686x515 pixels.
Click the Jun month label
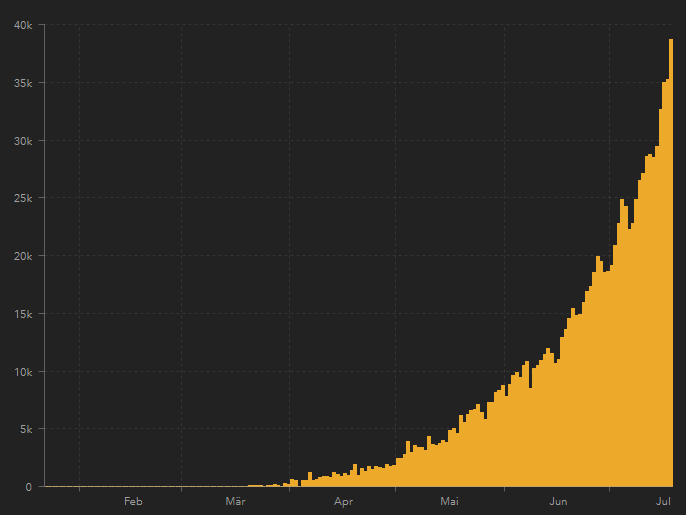click(558, 501)
